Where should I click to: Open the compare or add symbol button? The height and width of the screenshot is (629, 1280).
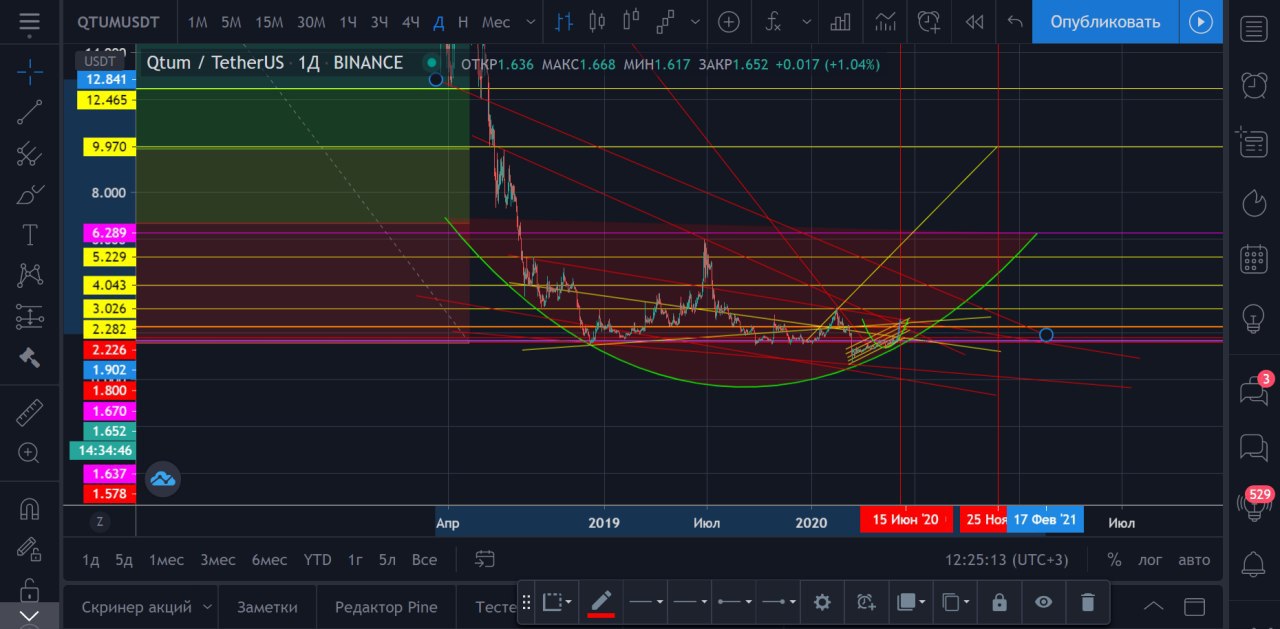click(x=729, y=21)
